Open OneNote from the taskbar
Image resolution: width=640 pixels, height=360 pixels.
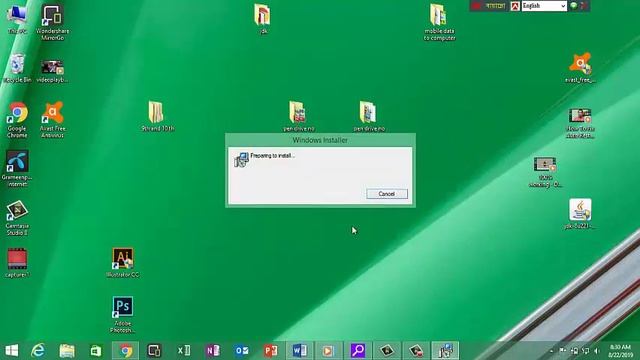pyautogui.click(x=213, y=351)
